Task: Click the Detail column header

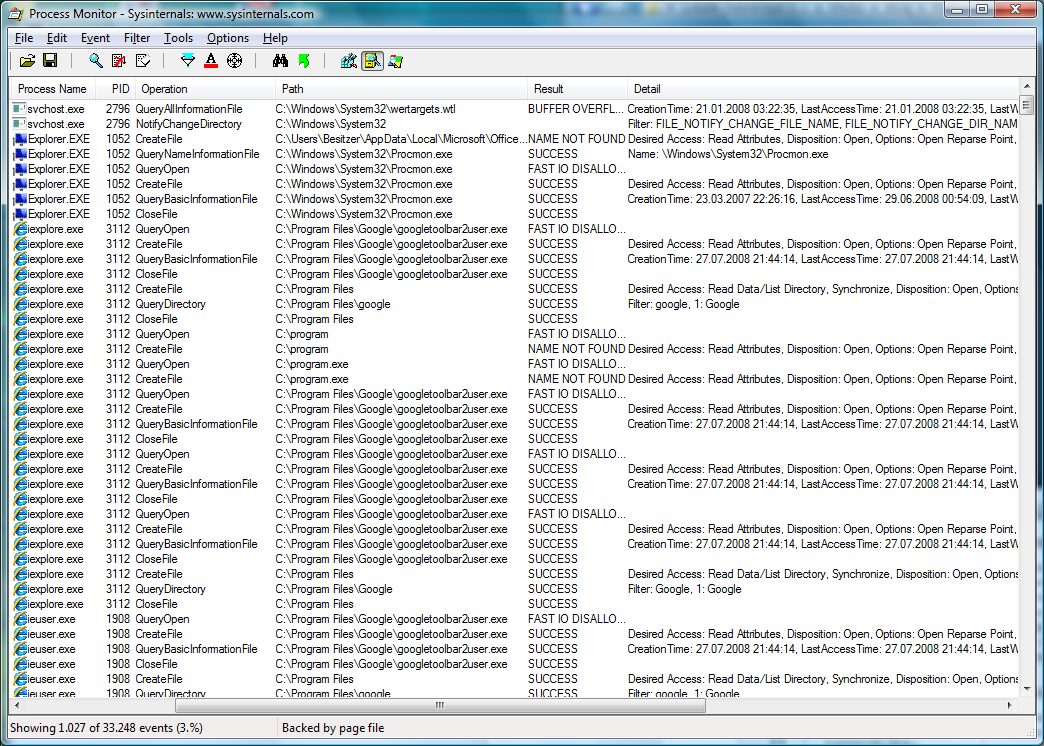Action: 822,89
